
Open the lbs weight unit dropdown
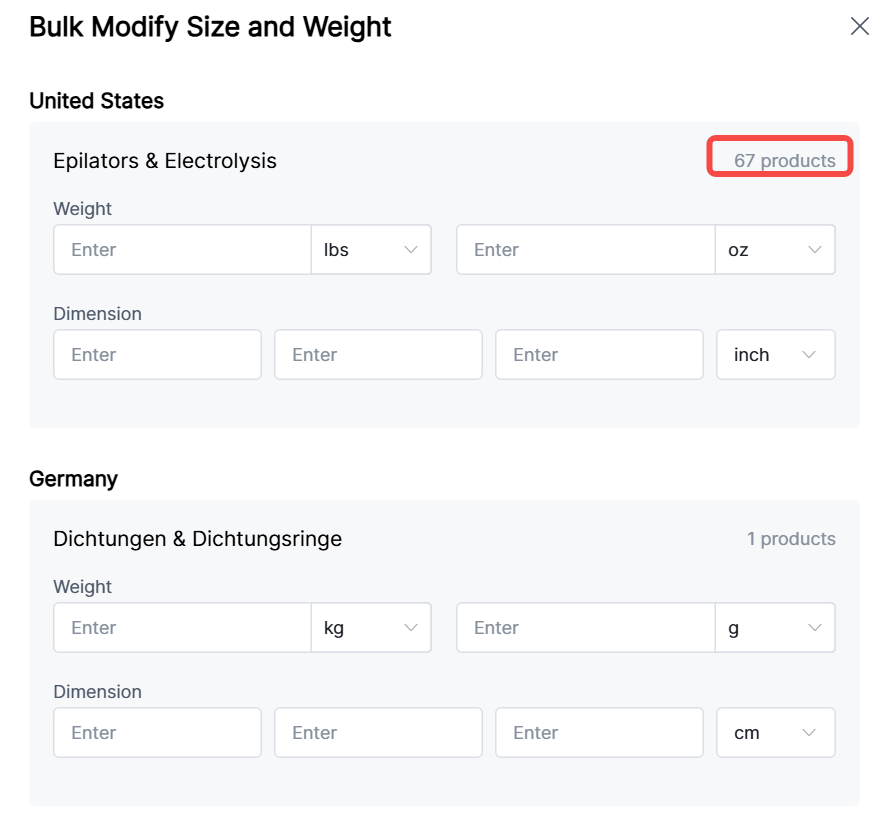pyautogui.click(x=371, y=250)
